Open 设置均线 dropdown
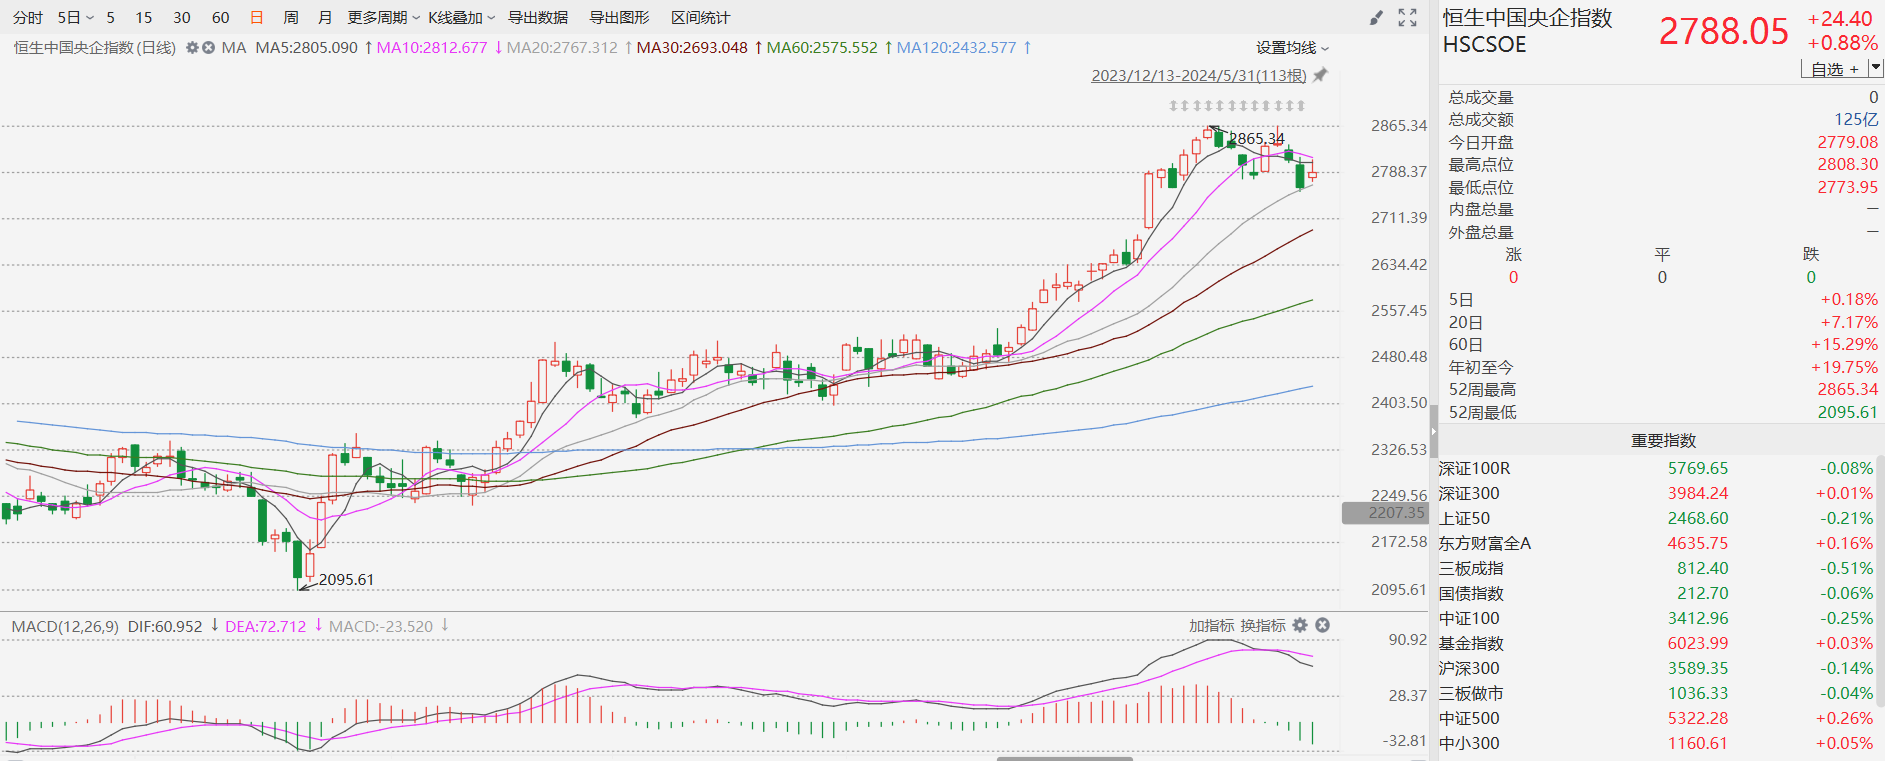1885x761 pixels. (x=1293, y=48)
